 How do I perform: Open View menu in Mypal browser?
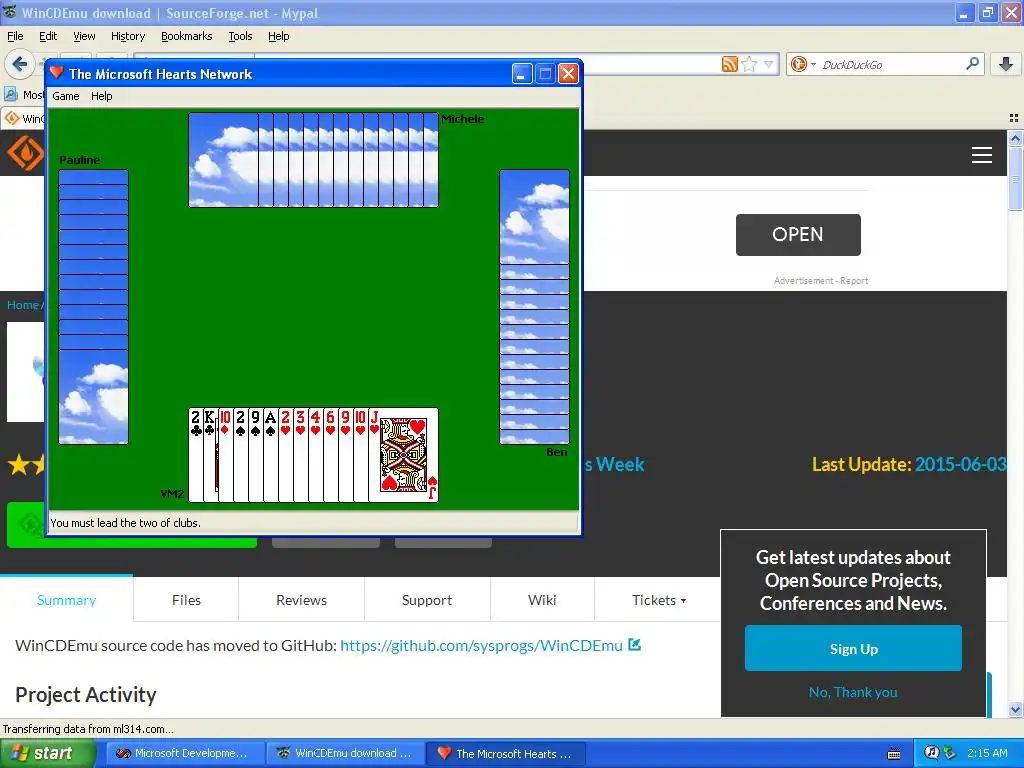pyautogui.click(x=84, y=36)
